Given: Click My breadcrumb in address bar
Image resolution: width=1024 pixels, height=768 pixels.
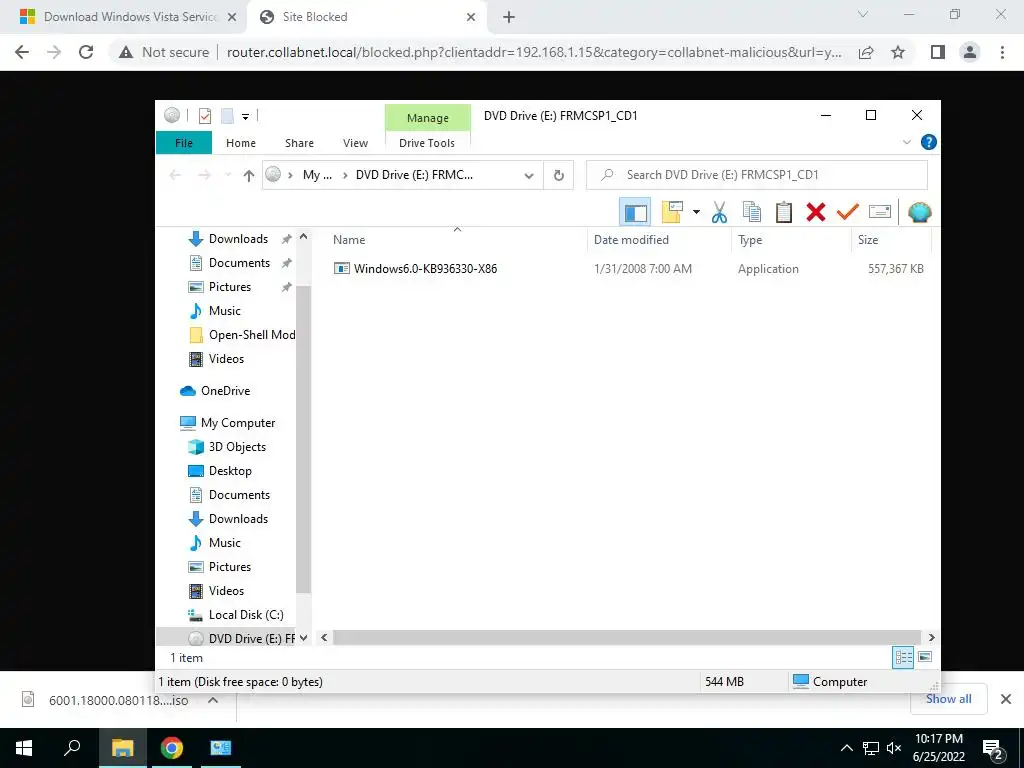Looking at the screenshot, I should click(x=317, y=175).
